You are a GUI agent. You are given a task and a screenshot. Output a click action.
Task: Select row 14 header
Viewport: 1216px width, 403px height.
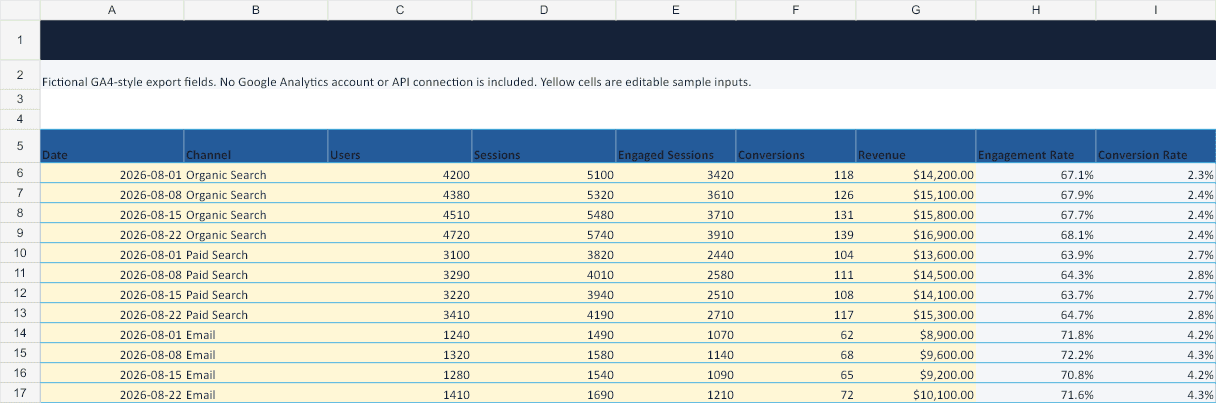(x=20, y=334)
